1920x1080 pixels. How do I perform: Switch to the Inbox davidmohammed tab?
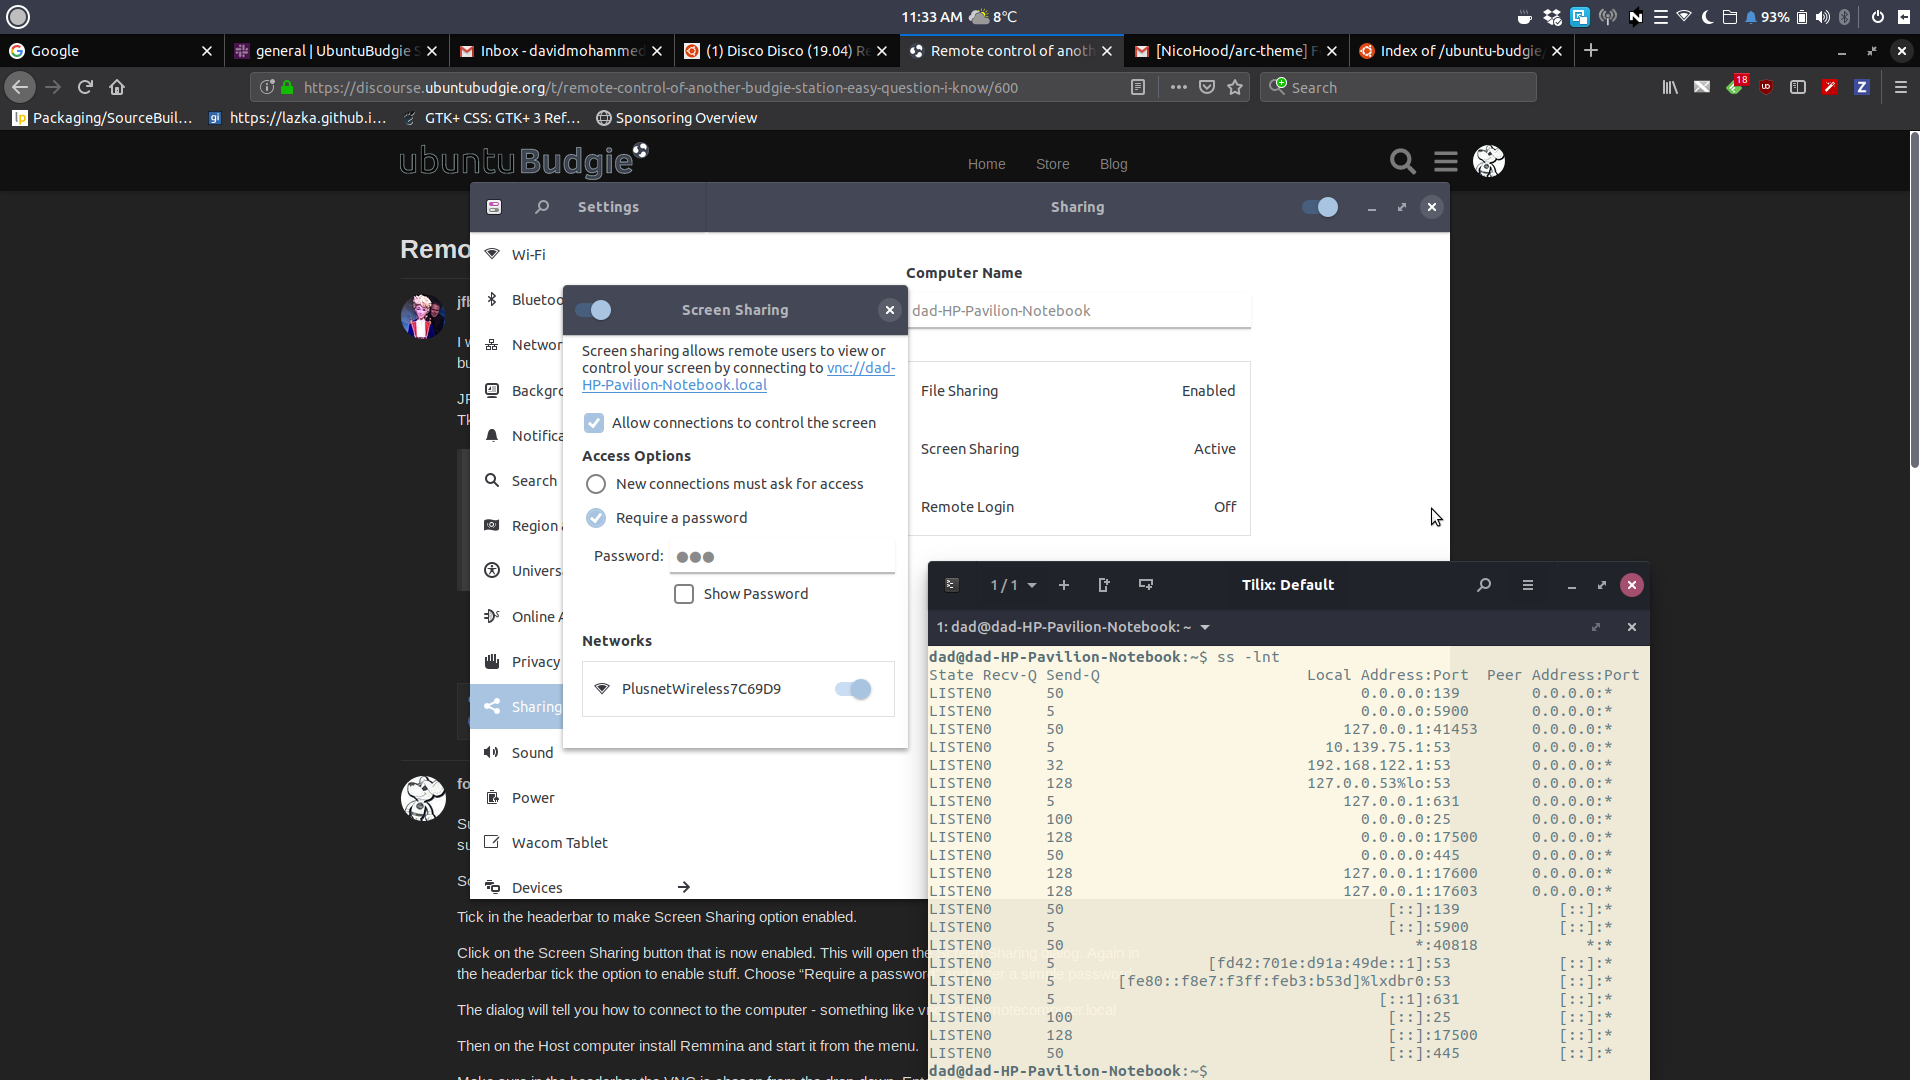pos(555,51)
